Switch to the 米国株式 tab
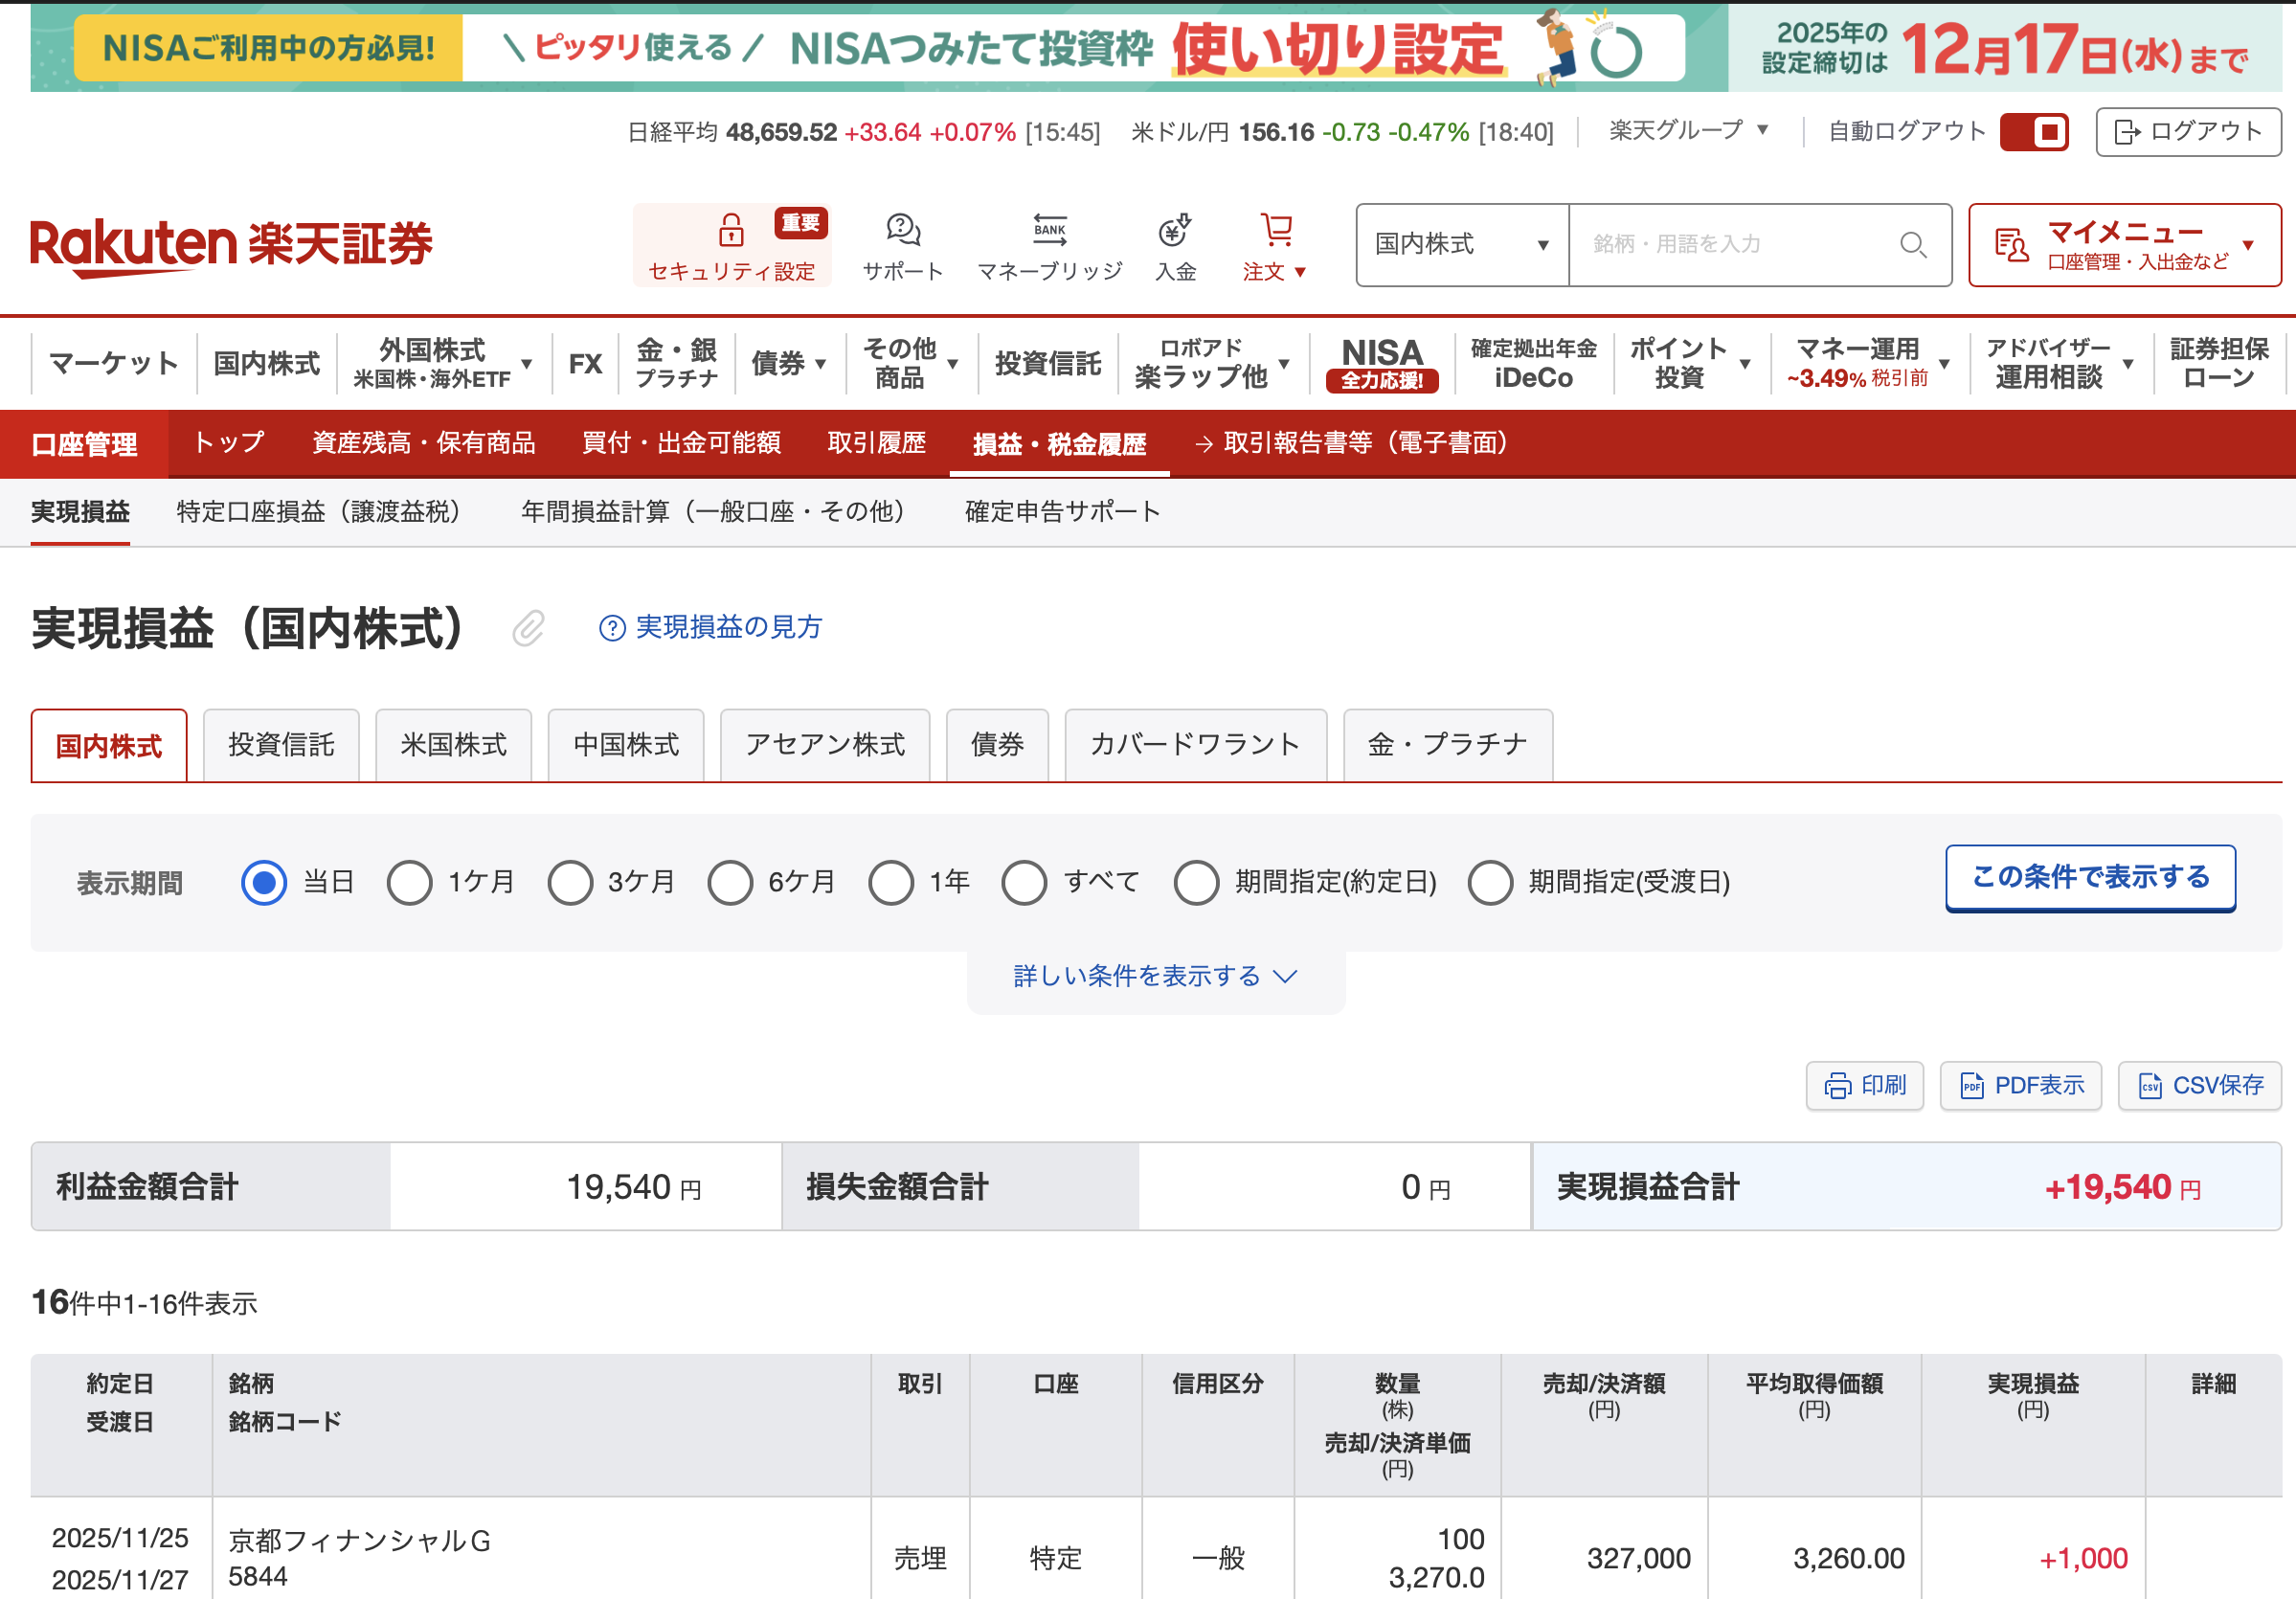 pos(453,745)
